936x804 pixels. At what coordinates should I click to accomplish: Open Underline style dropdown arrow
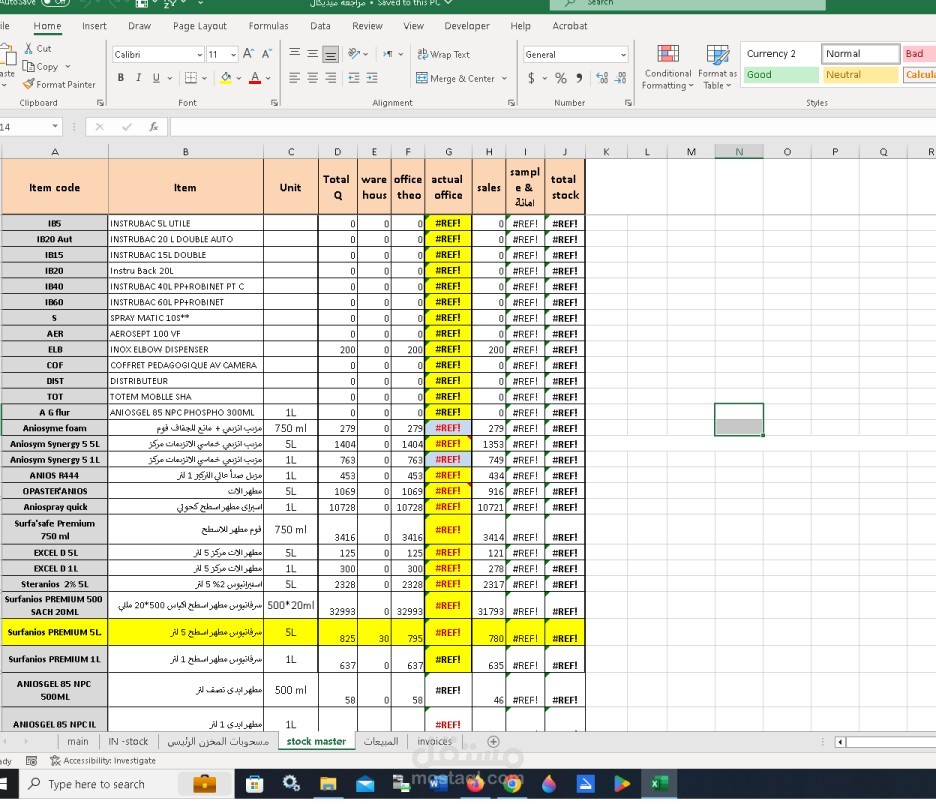[170, 78]
